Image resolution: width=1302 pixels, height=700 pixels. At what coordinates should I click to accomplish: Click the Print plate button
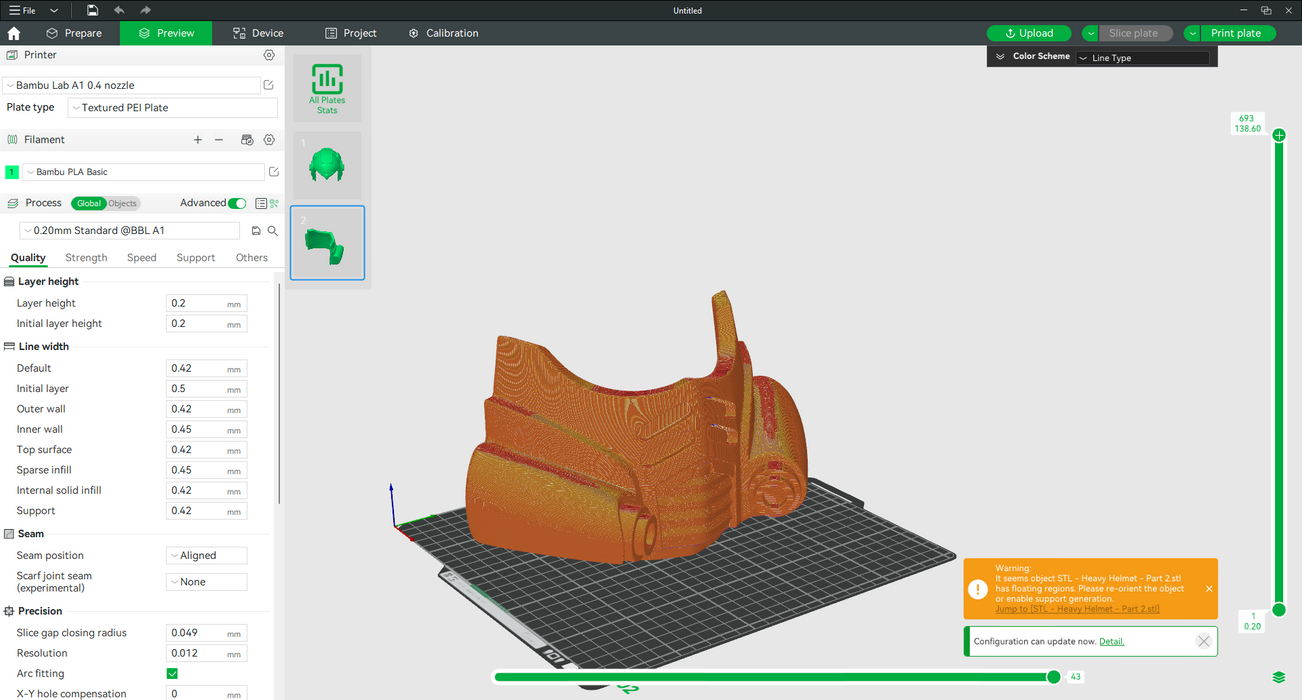pos(1236,33)
